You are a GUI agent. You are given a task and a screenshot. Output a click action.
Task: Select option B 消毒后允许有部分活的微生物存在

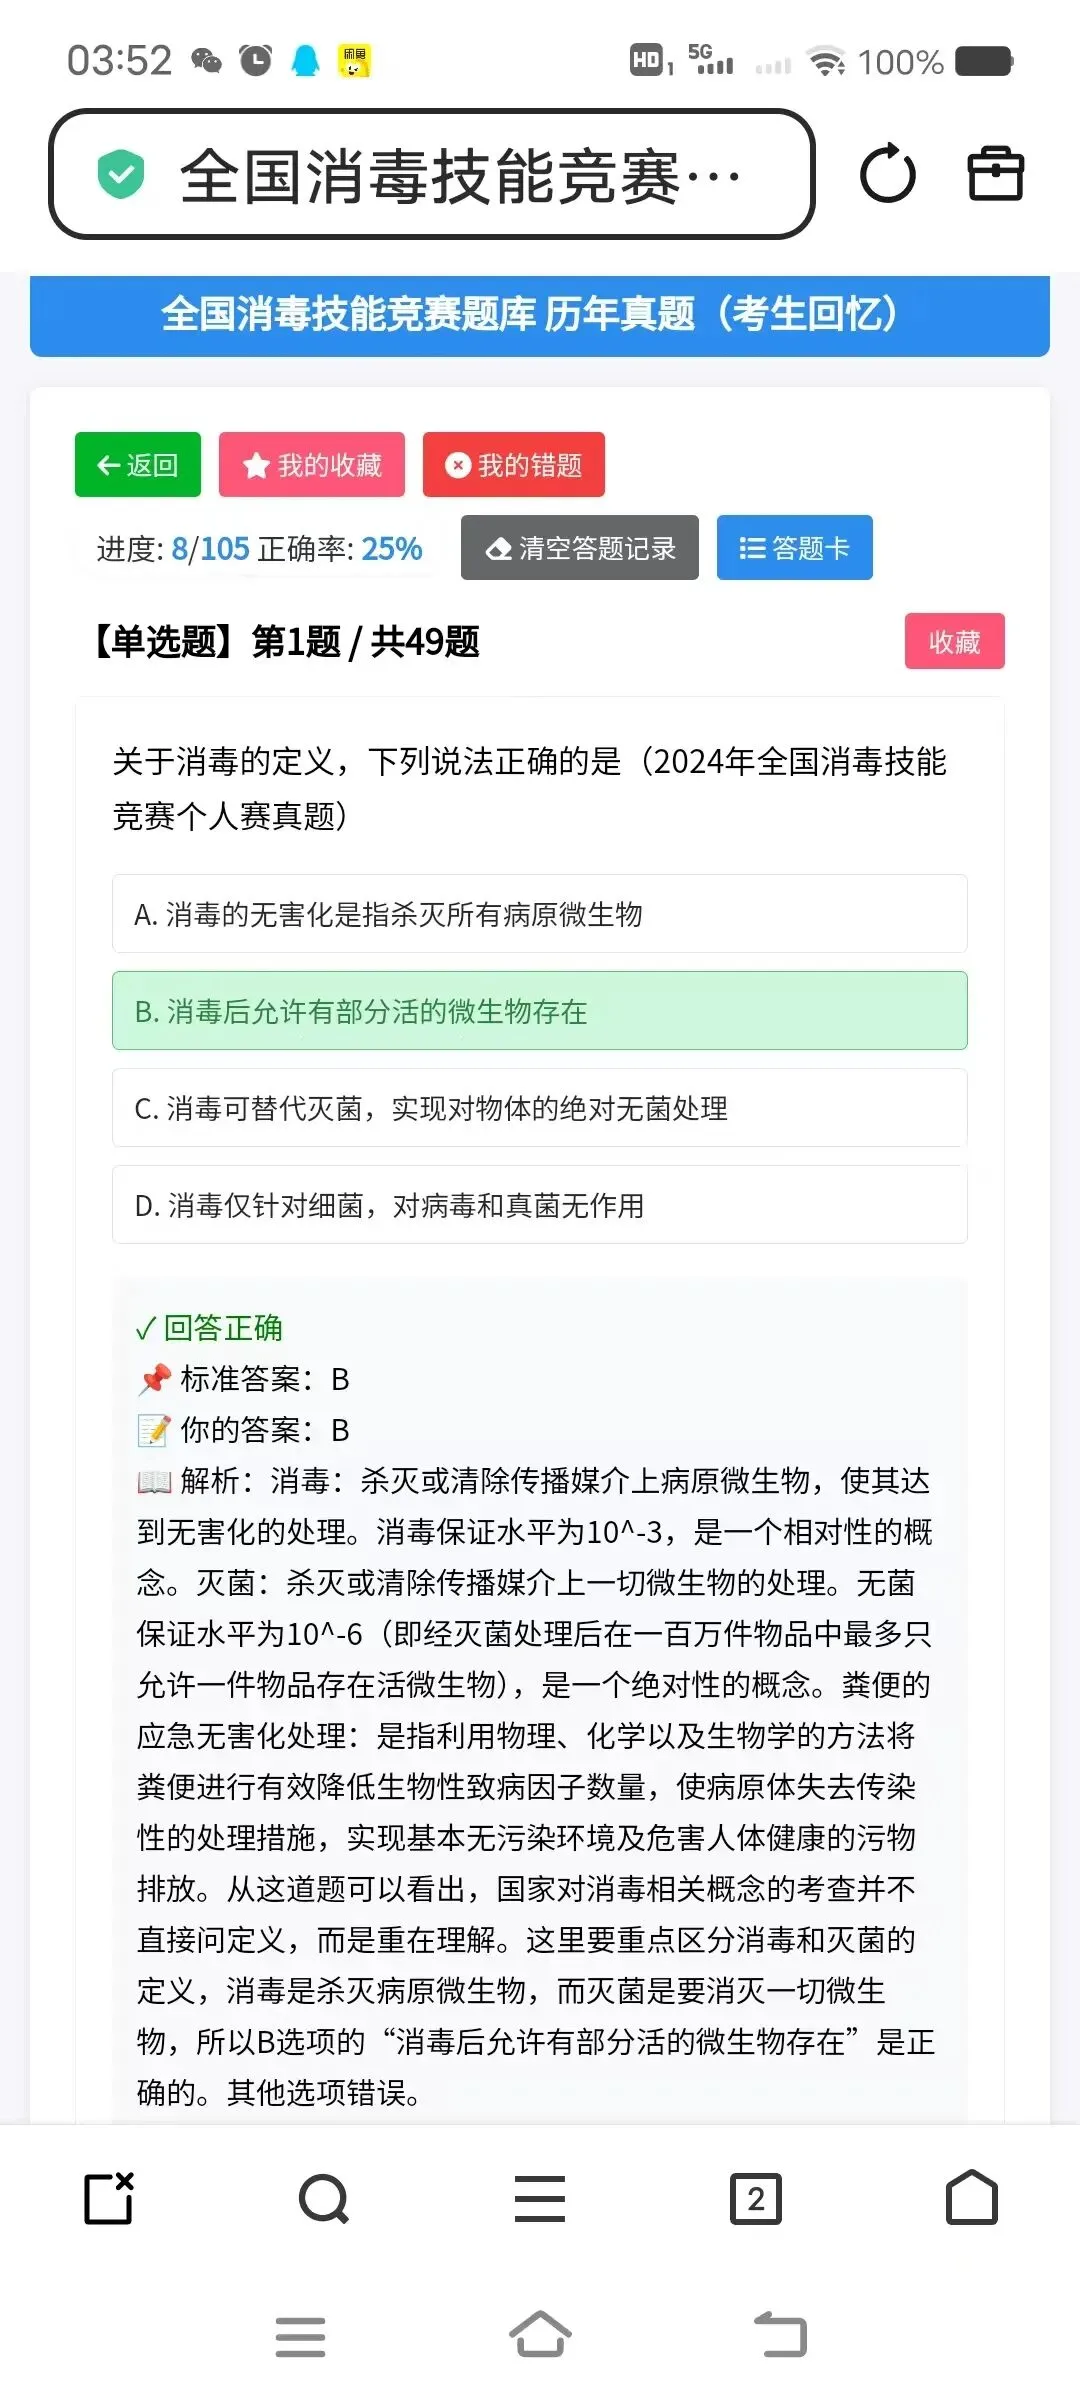[540, 1011]
